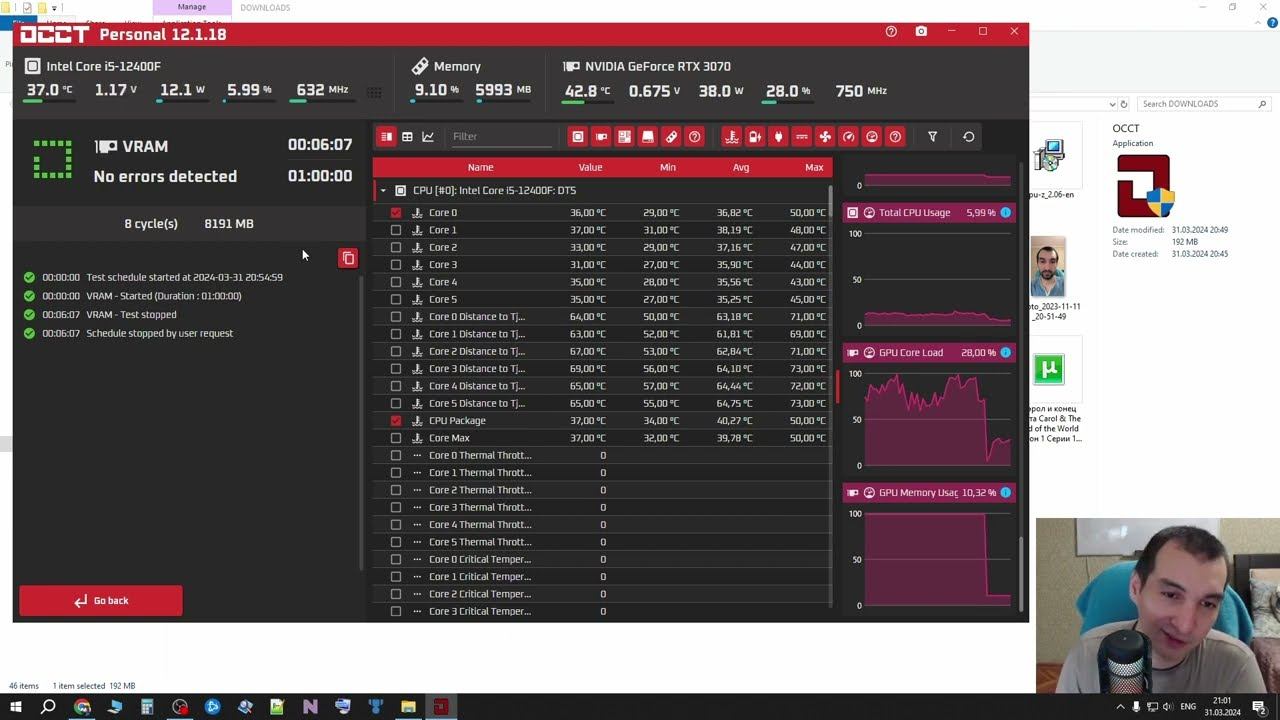The height and width of the screenshot is (720, 1280).
Task: Click NVIDIA GeForce RTX 3070 header label
Action: 658,66
